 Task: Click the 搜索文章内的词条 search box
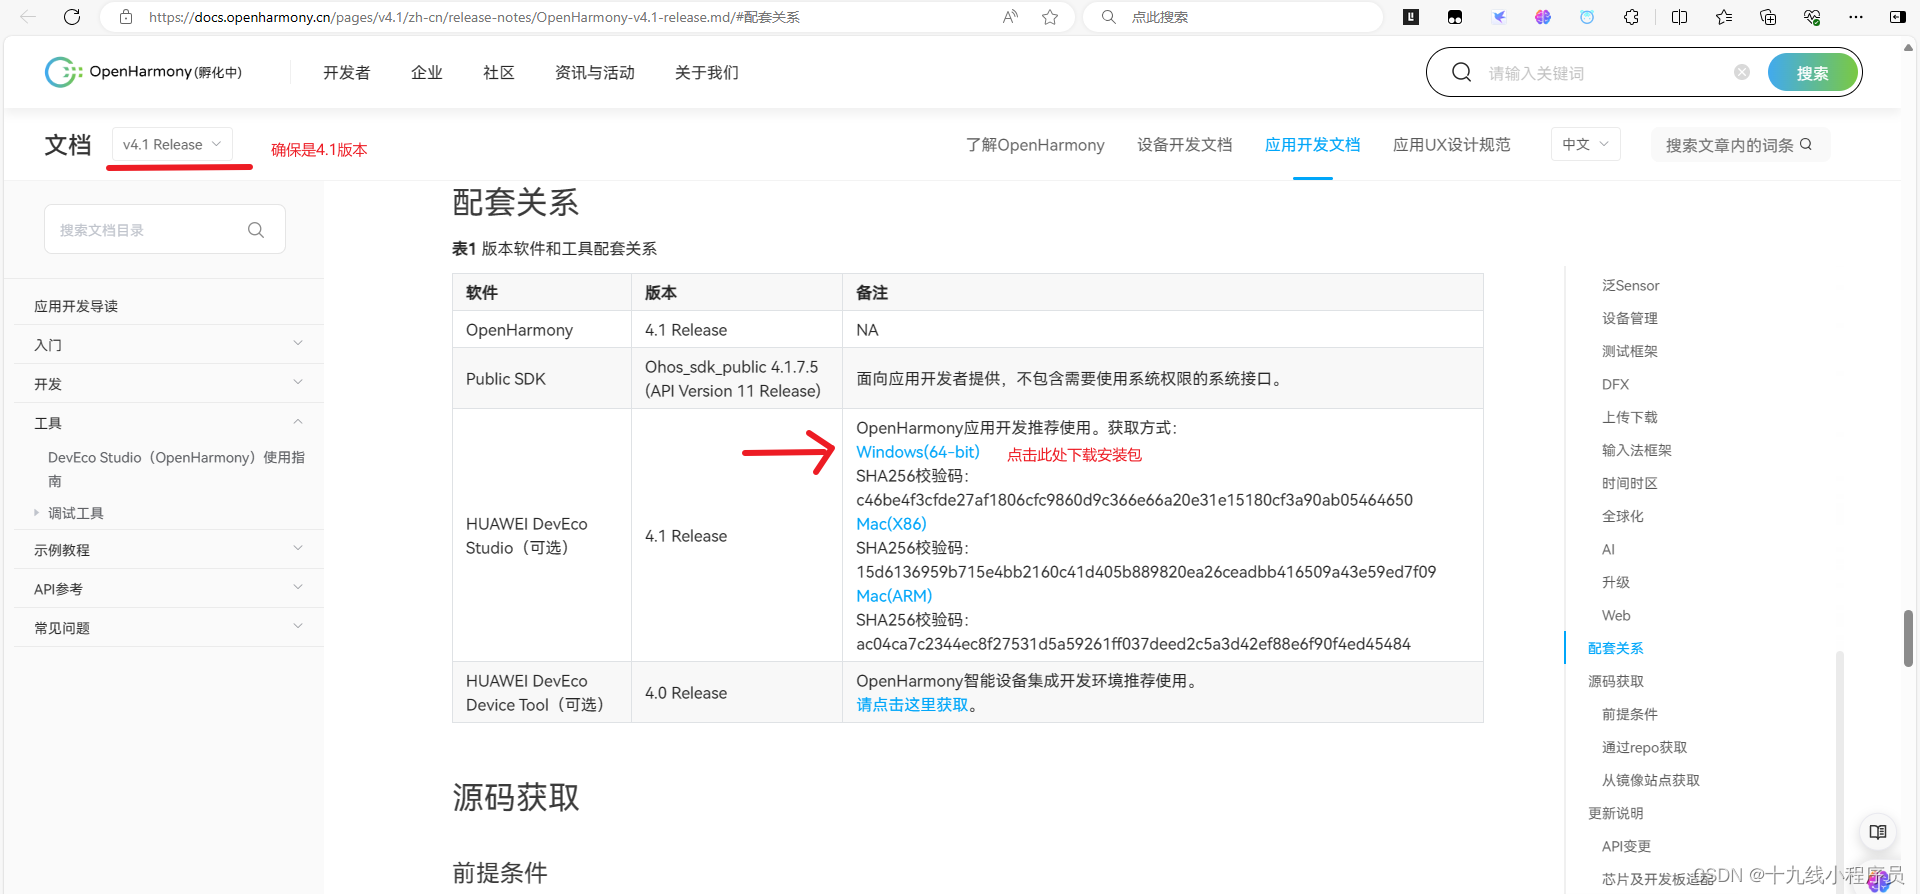tap(1740, 145)
